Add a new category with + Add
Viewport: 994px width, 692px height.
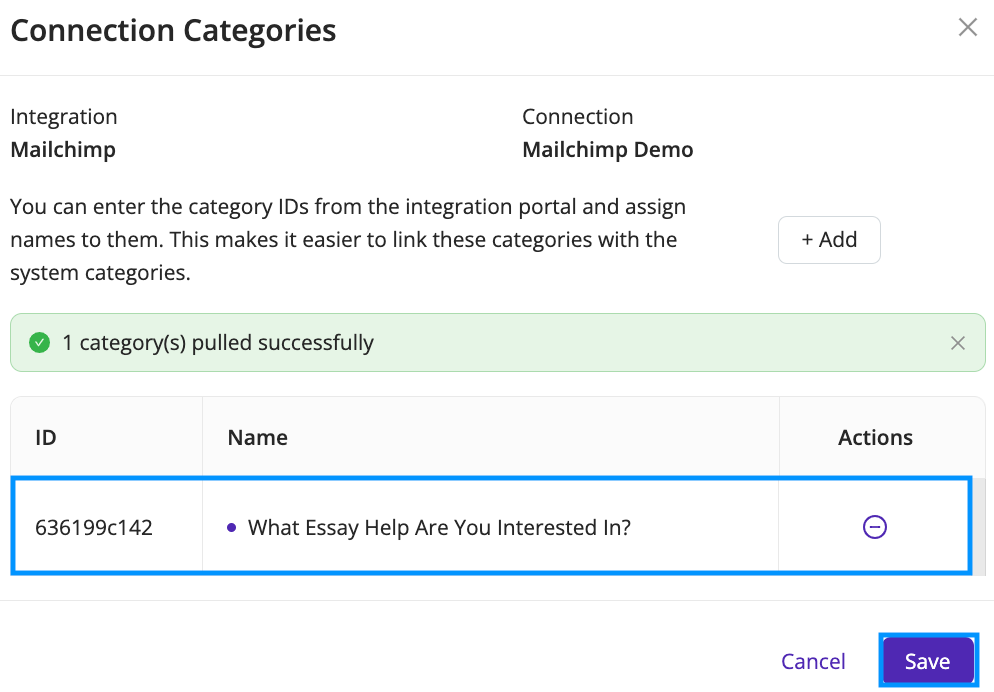(829, 240)
